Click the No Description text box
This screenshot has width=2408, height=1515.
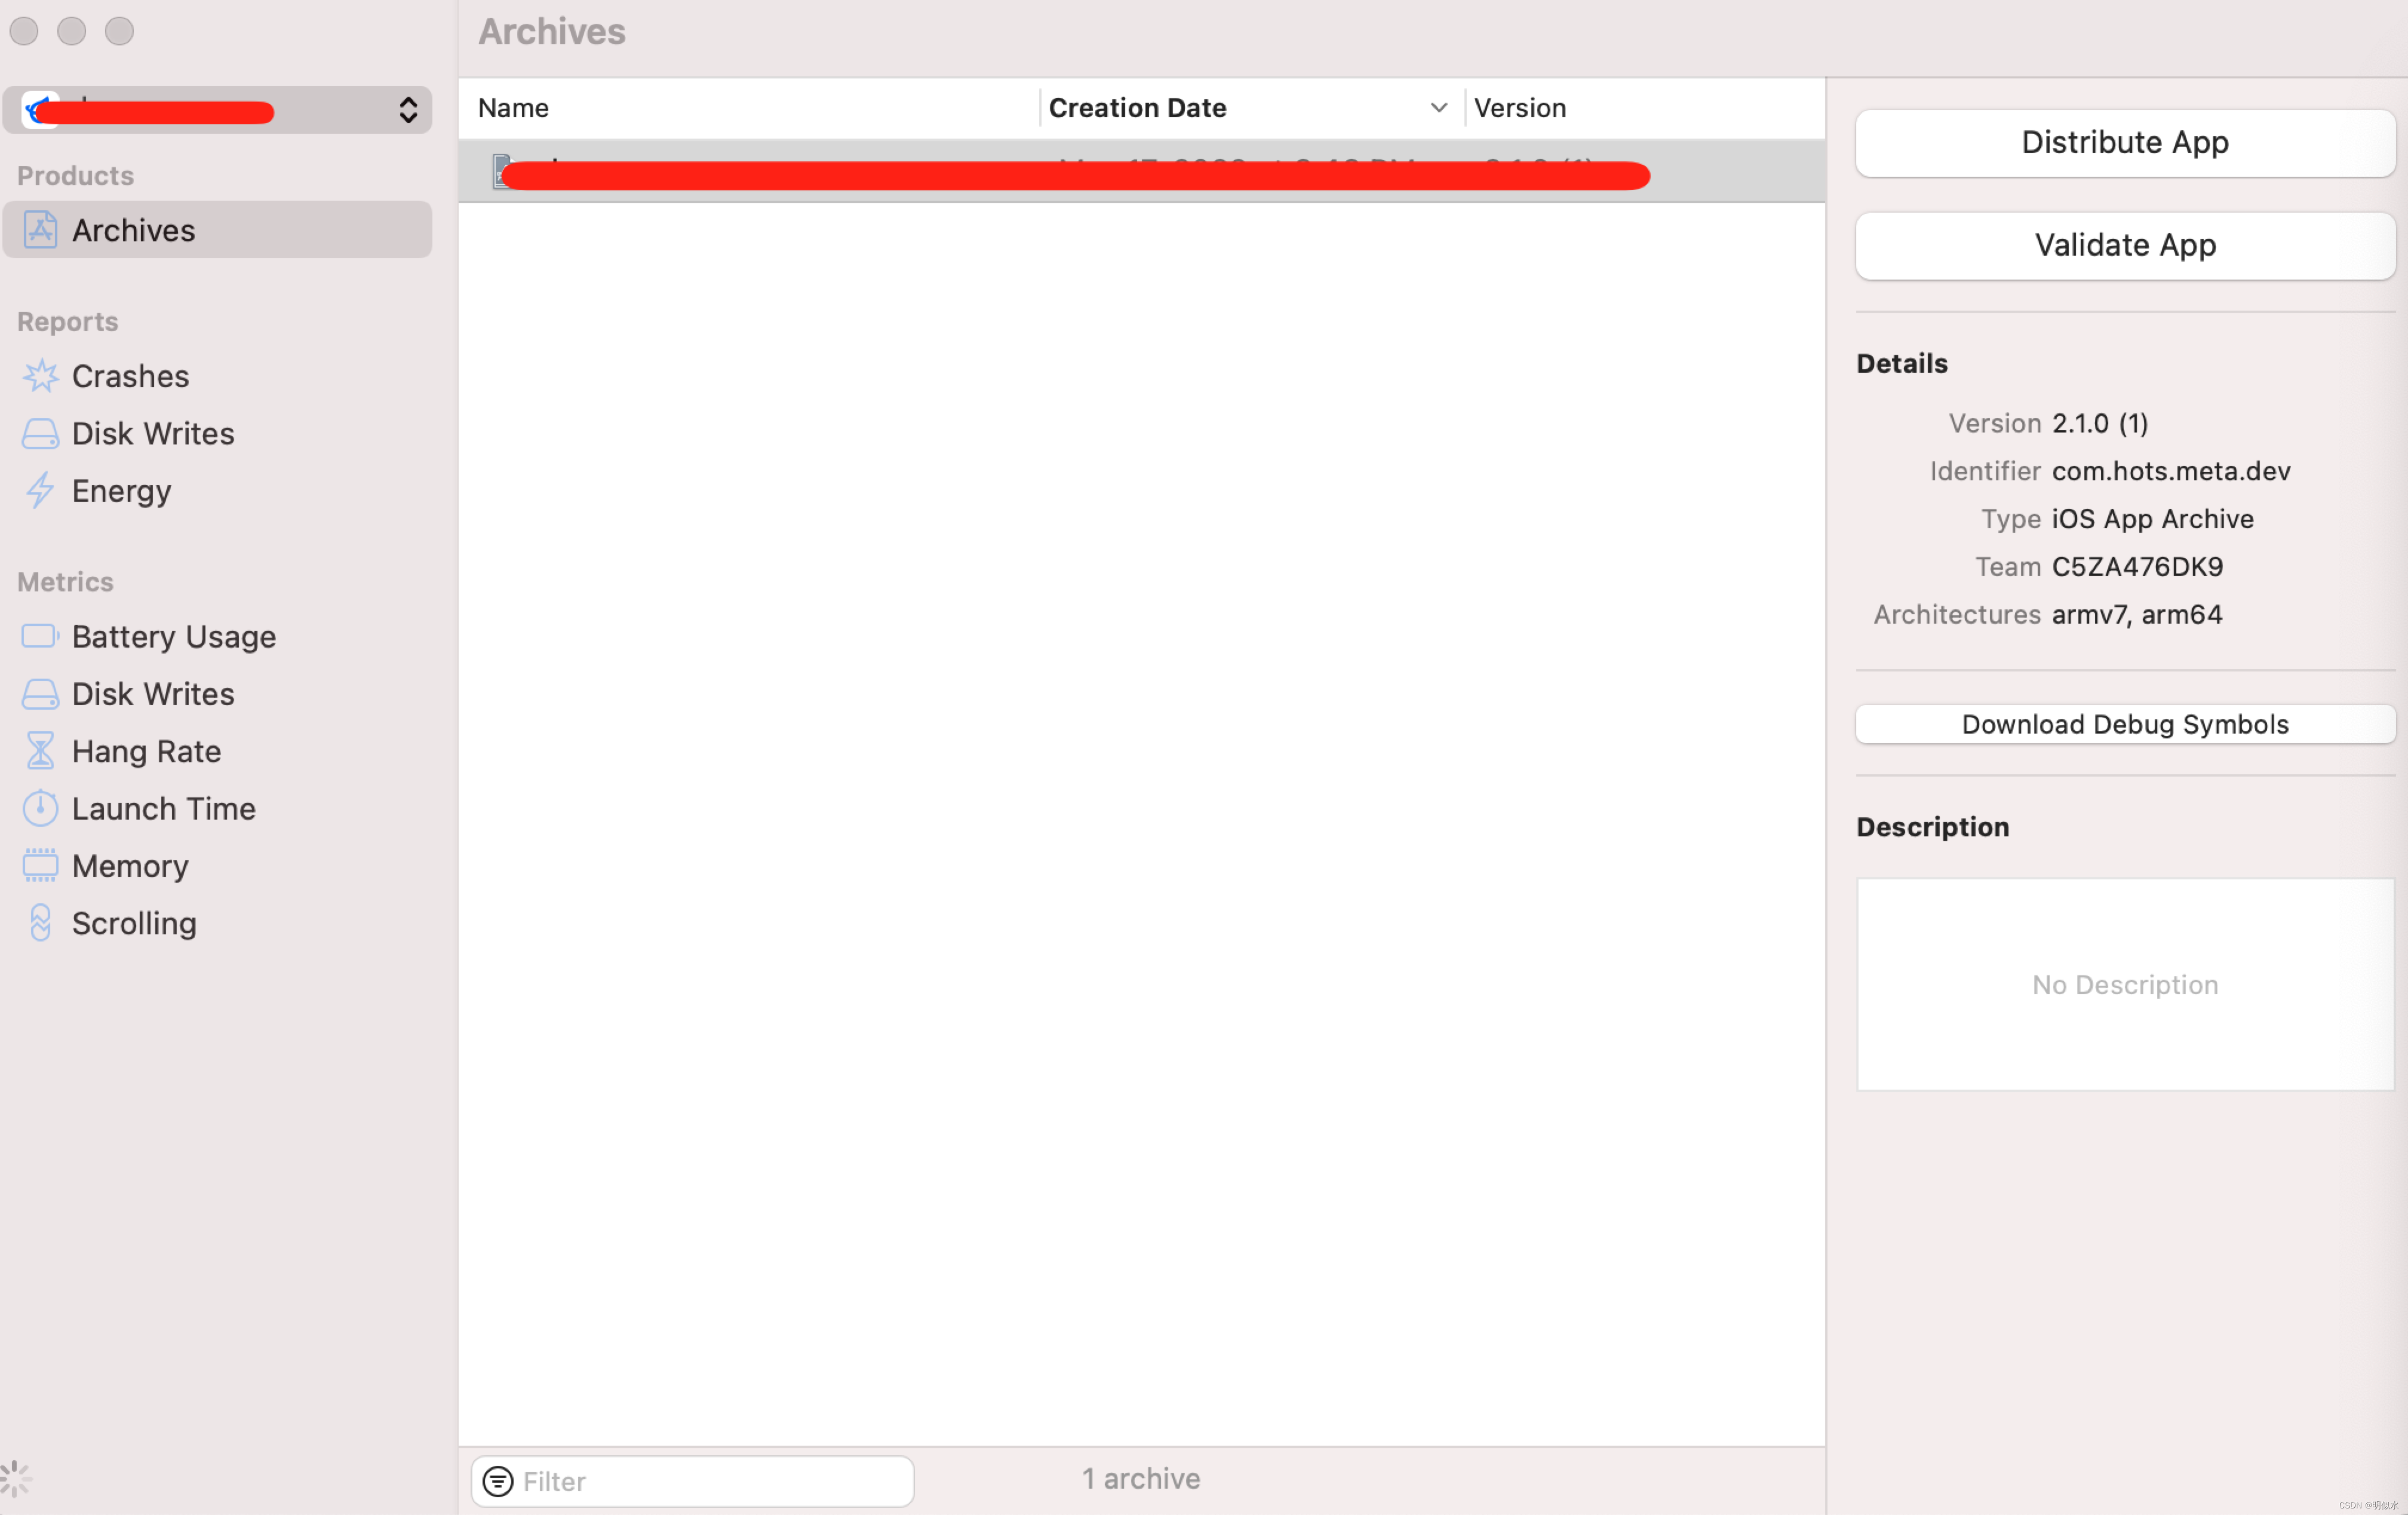pos(2124,985)
